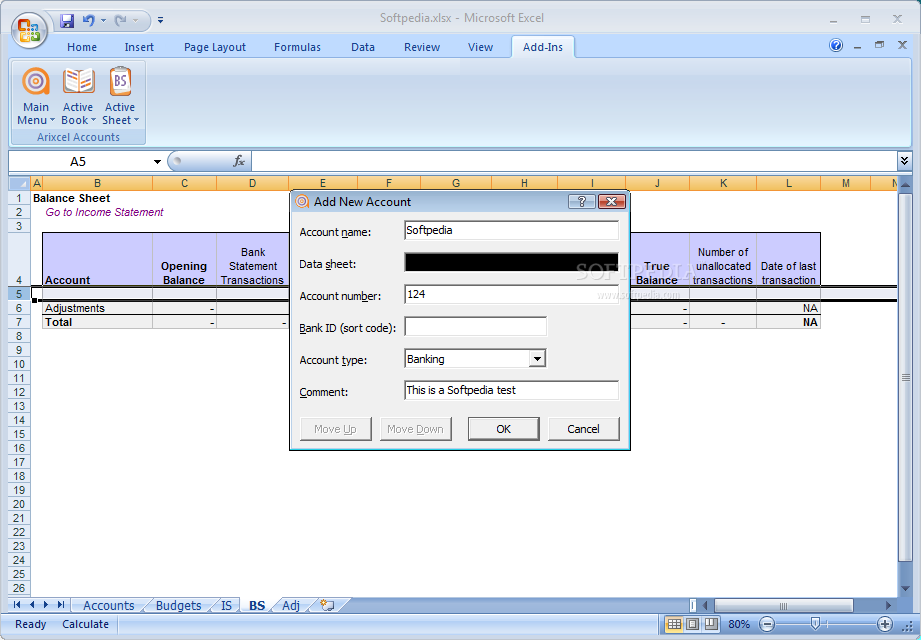Click the dialog's help question mark button

[x=581, y=201]
